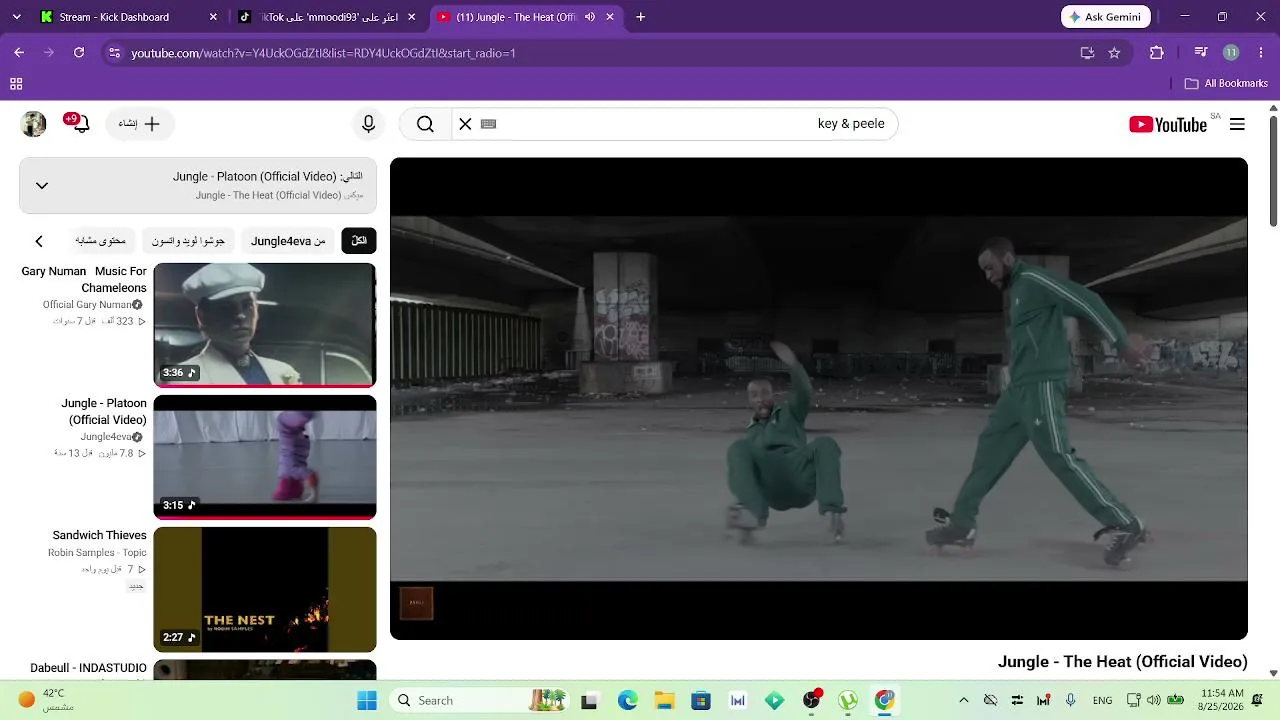Reload the YouTube page
Viewport: 1280px width, 720px height.
[x=79, y=53]
